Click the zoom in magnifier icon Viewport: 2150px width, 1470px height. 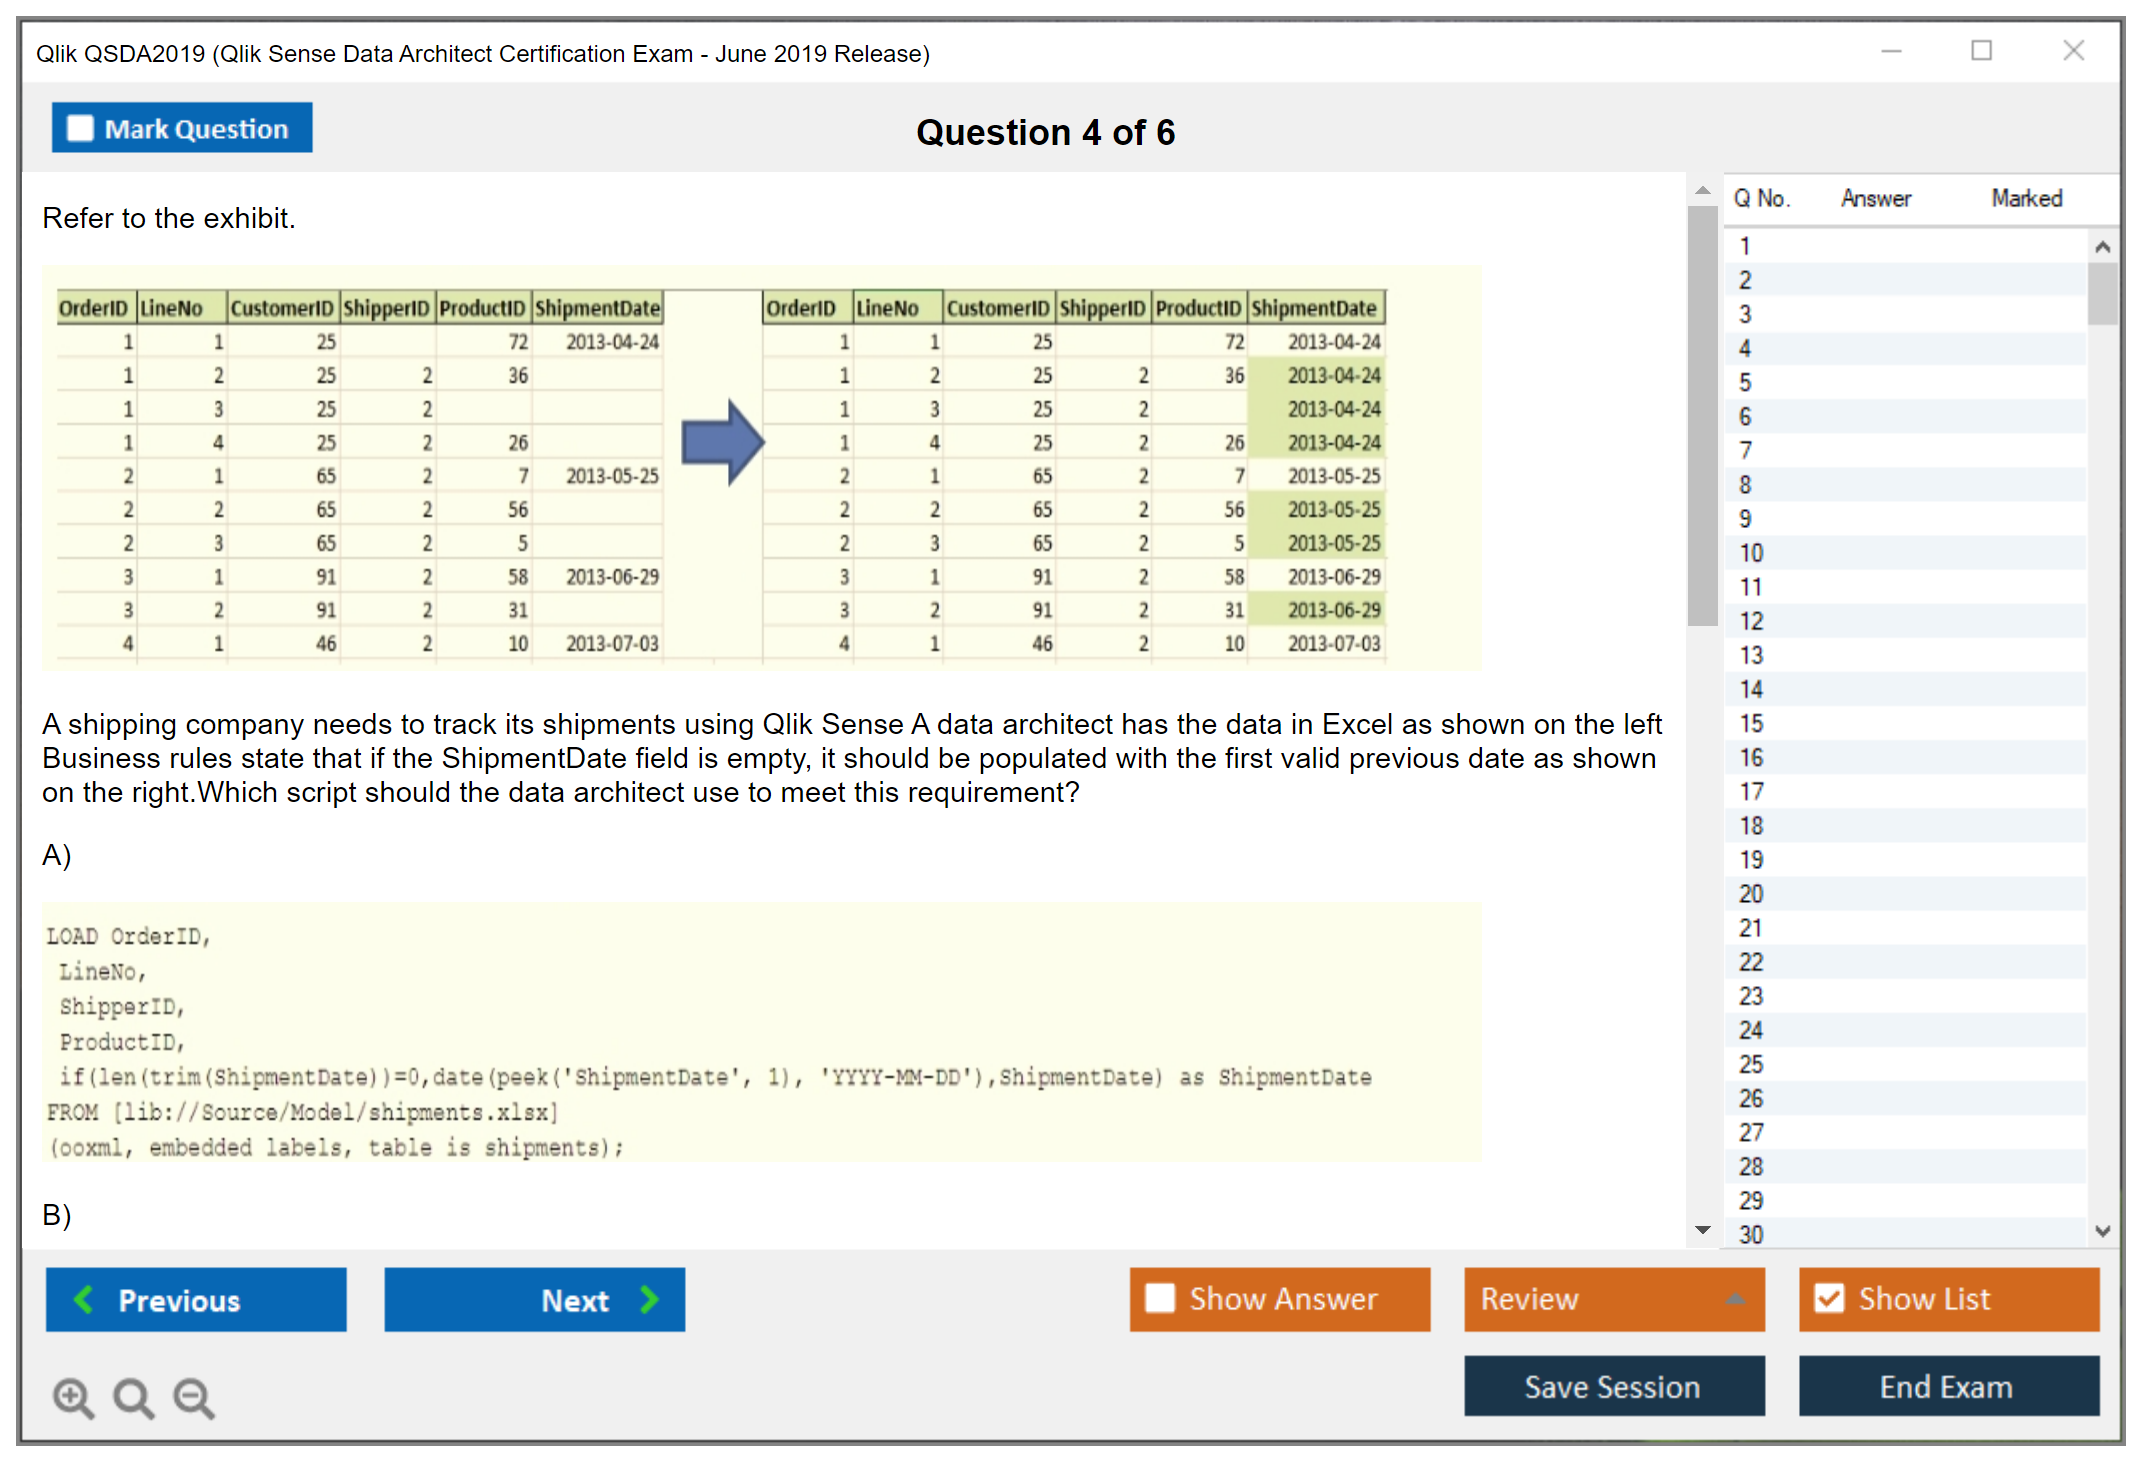(x=72, y=1397)
